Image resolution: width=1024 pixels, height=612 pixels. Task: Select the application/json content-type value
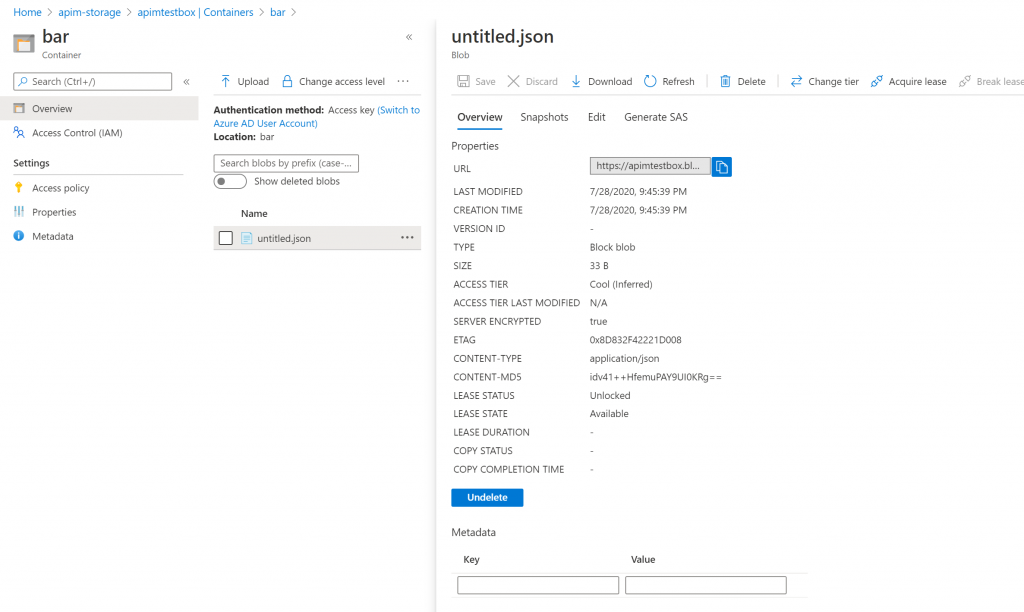point(624,359)
